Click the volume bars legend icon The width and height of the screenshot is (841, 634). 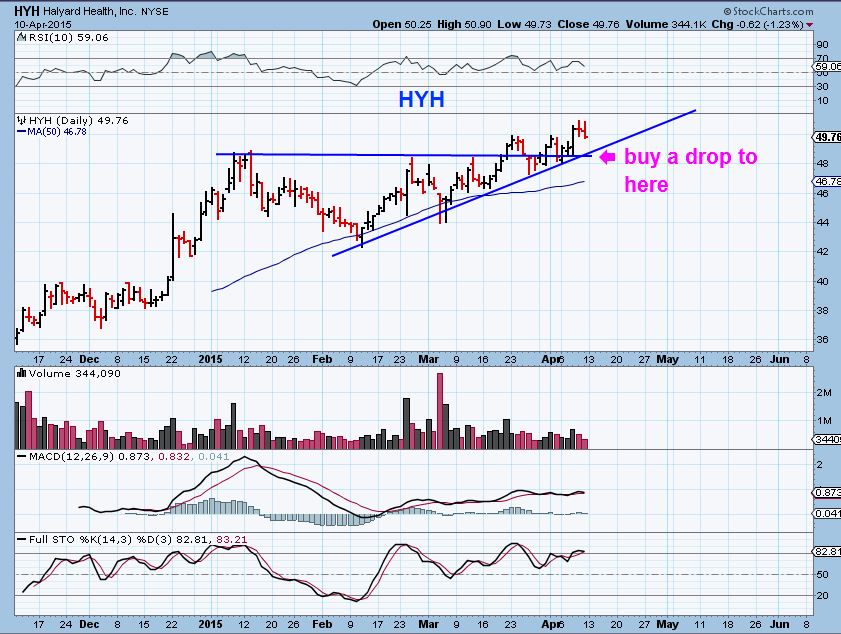22,373
